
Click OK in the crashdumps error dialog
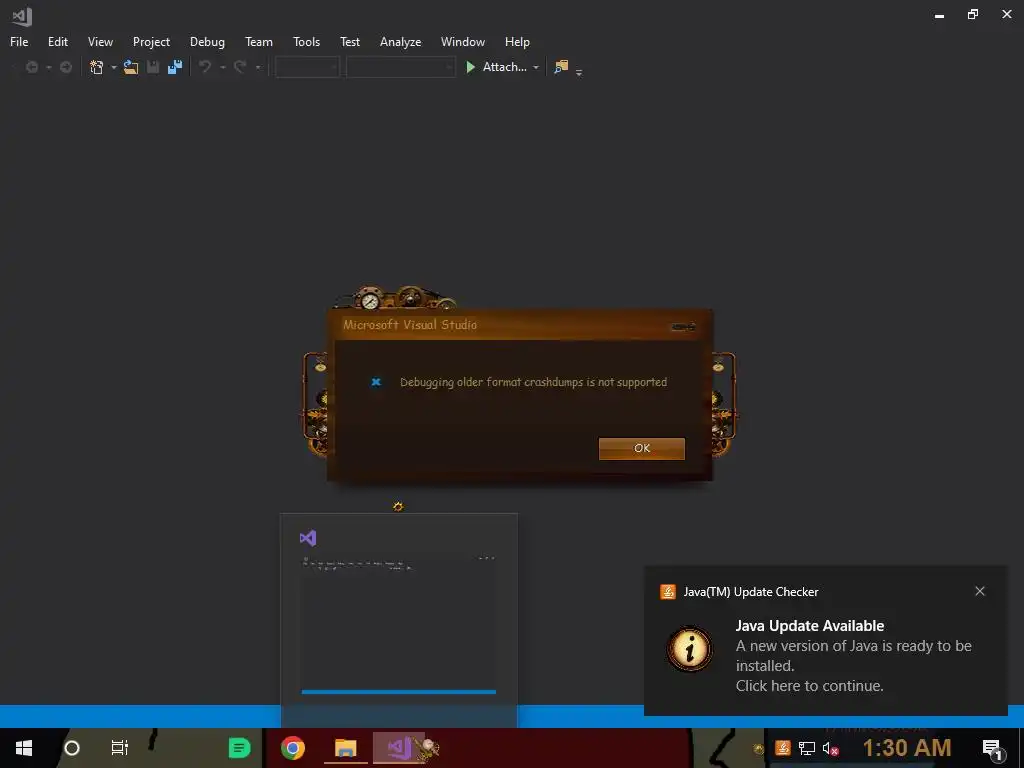(642, 449)
